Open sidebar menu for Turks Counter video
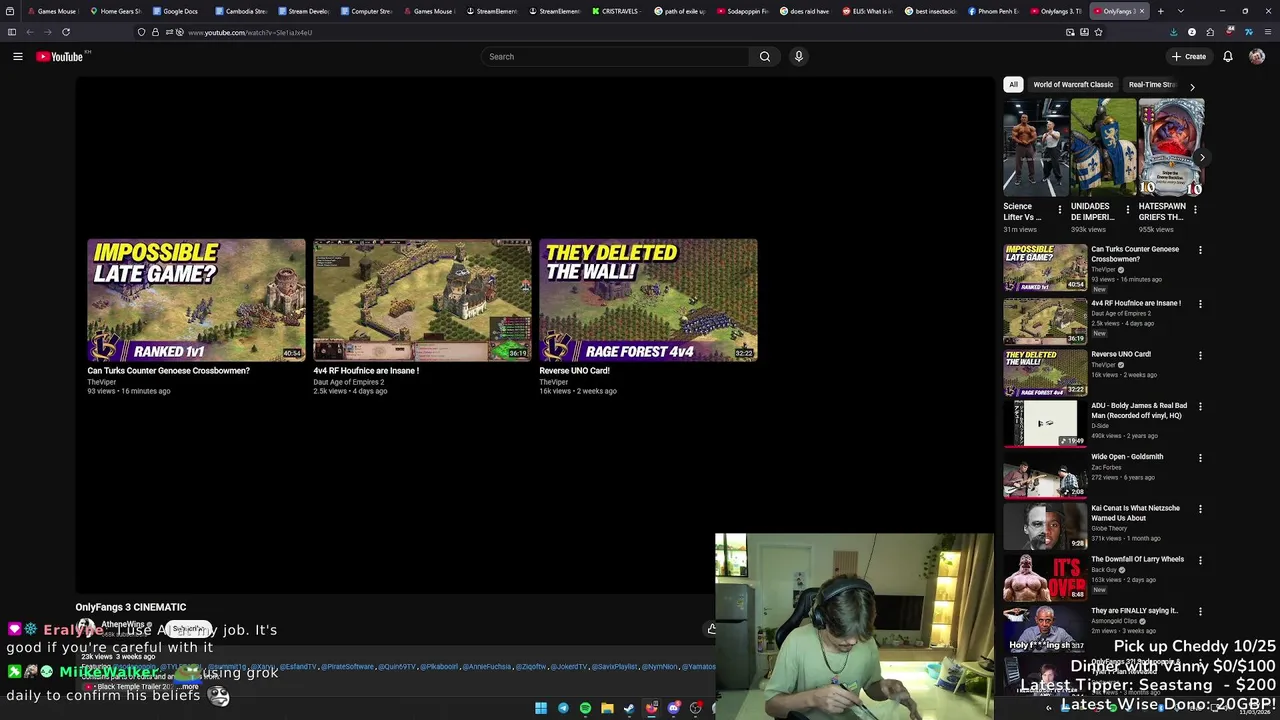1280x720 pixels. (1200, 250)
